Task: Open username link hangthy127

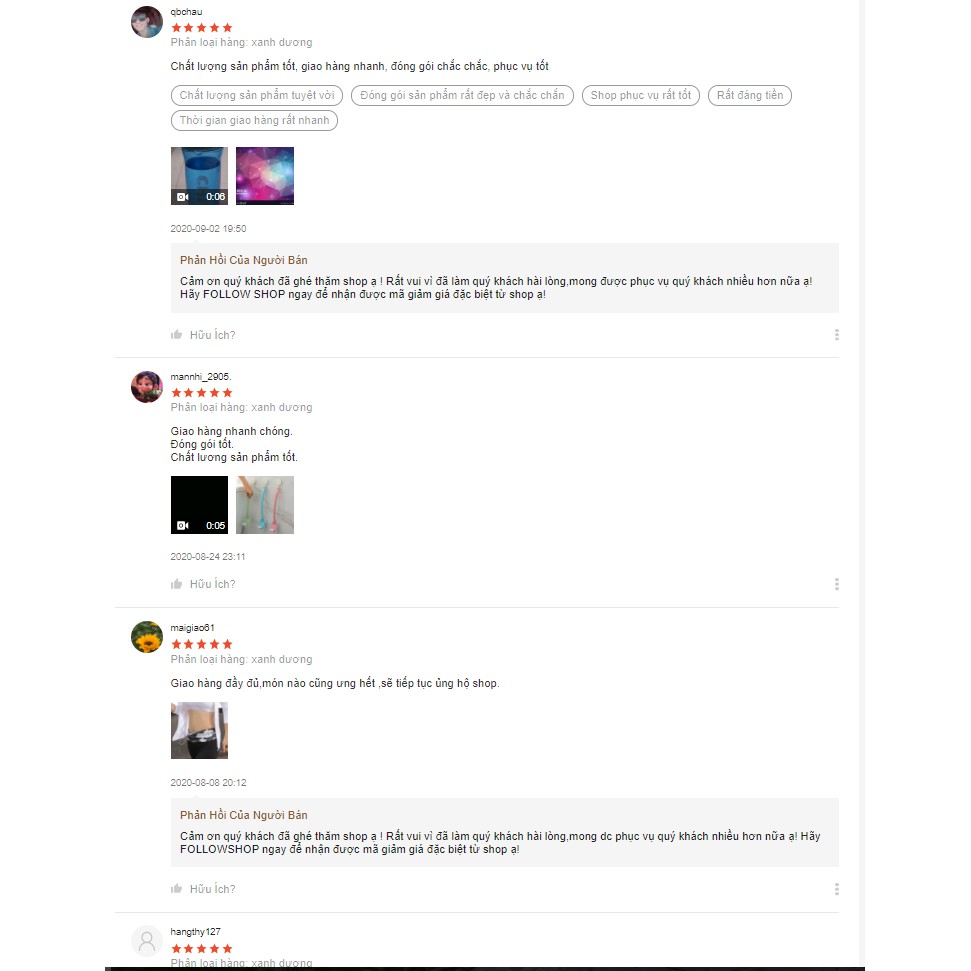Action: pos(196,931)
